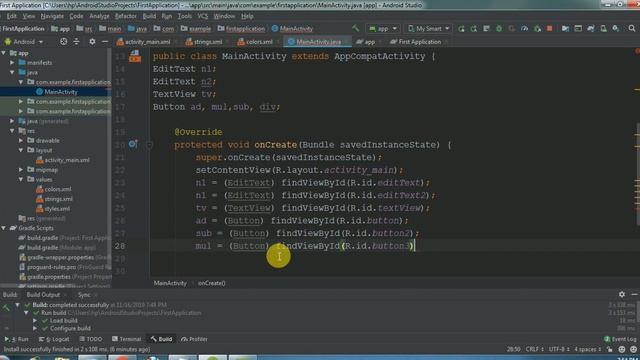The width and height of the screenshot is (640, 360).
Task: Open the TODO tool window
Action: (x=91, y=339)
